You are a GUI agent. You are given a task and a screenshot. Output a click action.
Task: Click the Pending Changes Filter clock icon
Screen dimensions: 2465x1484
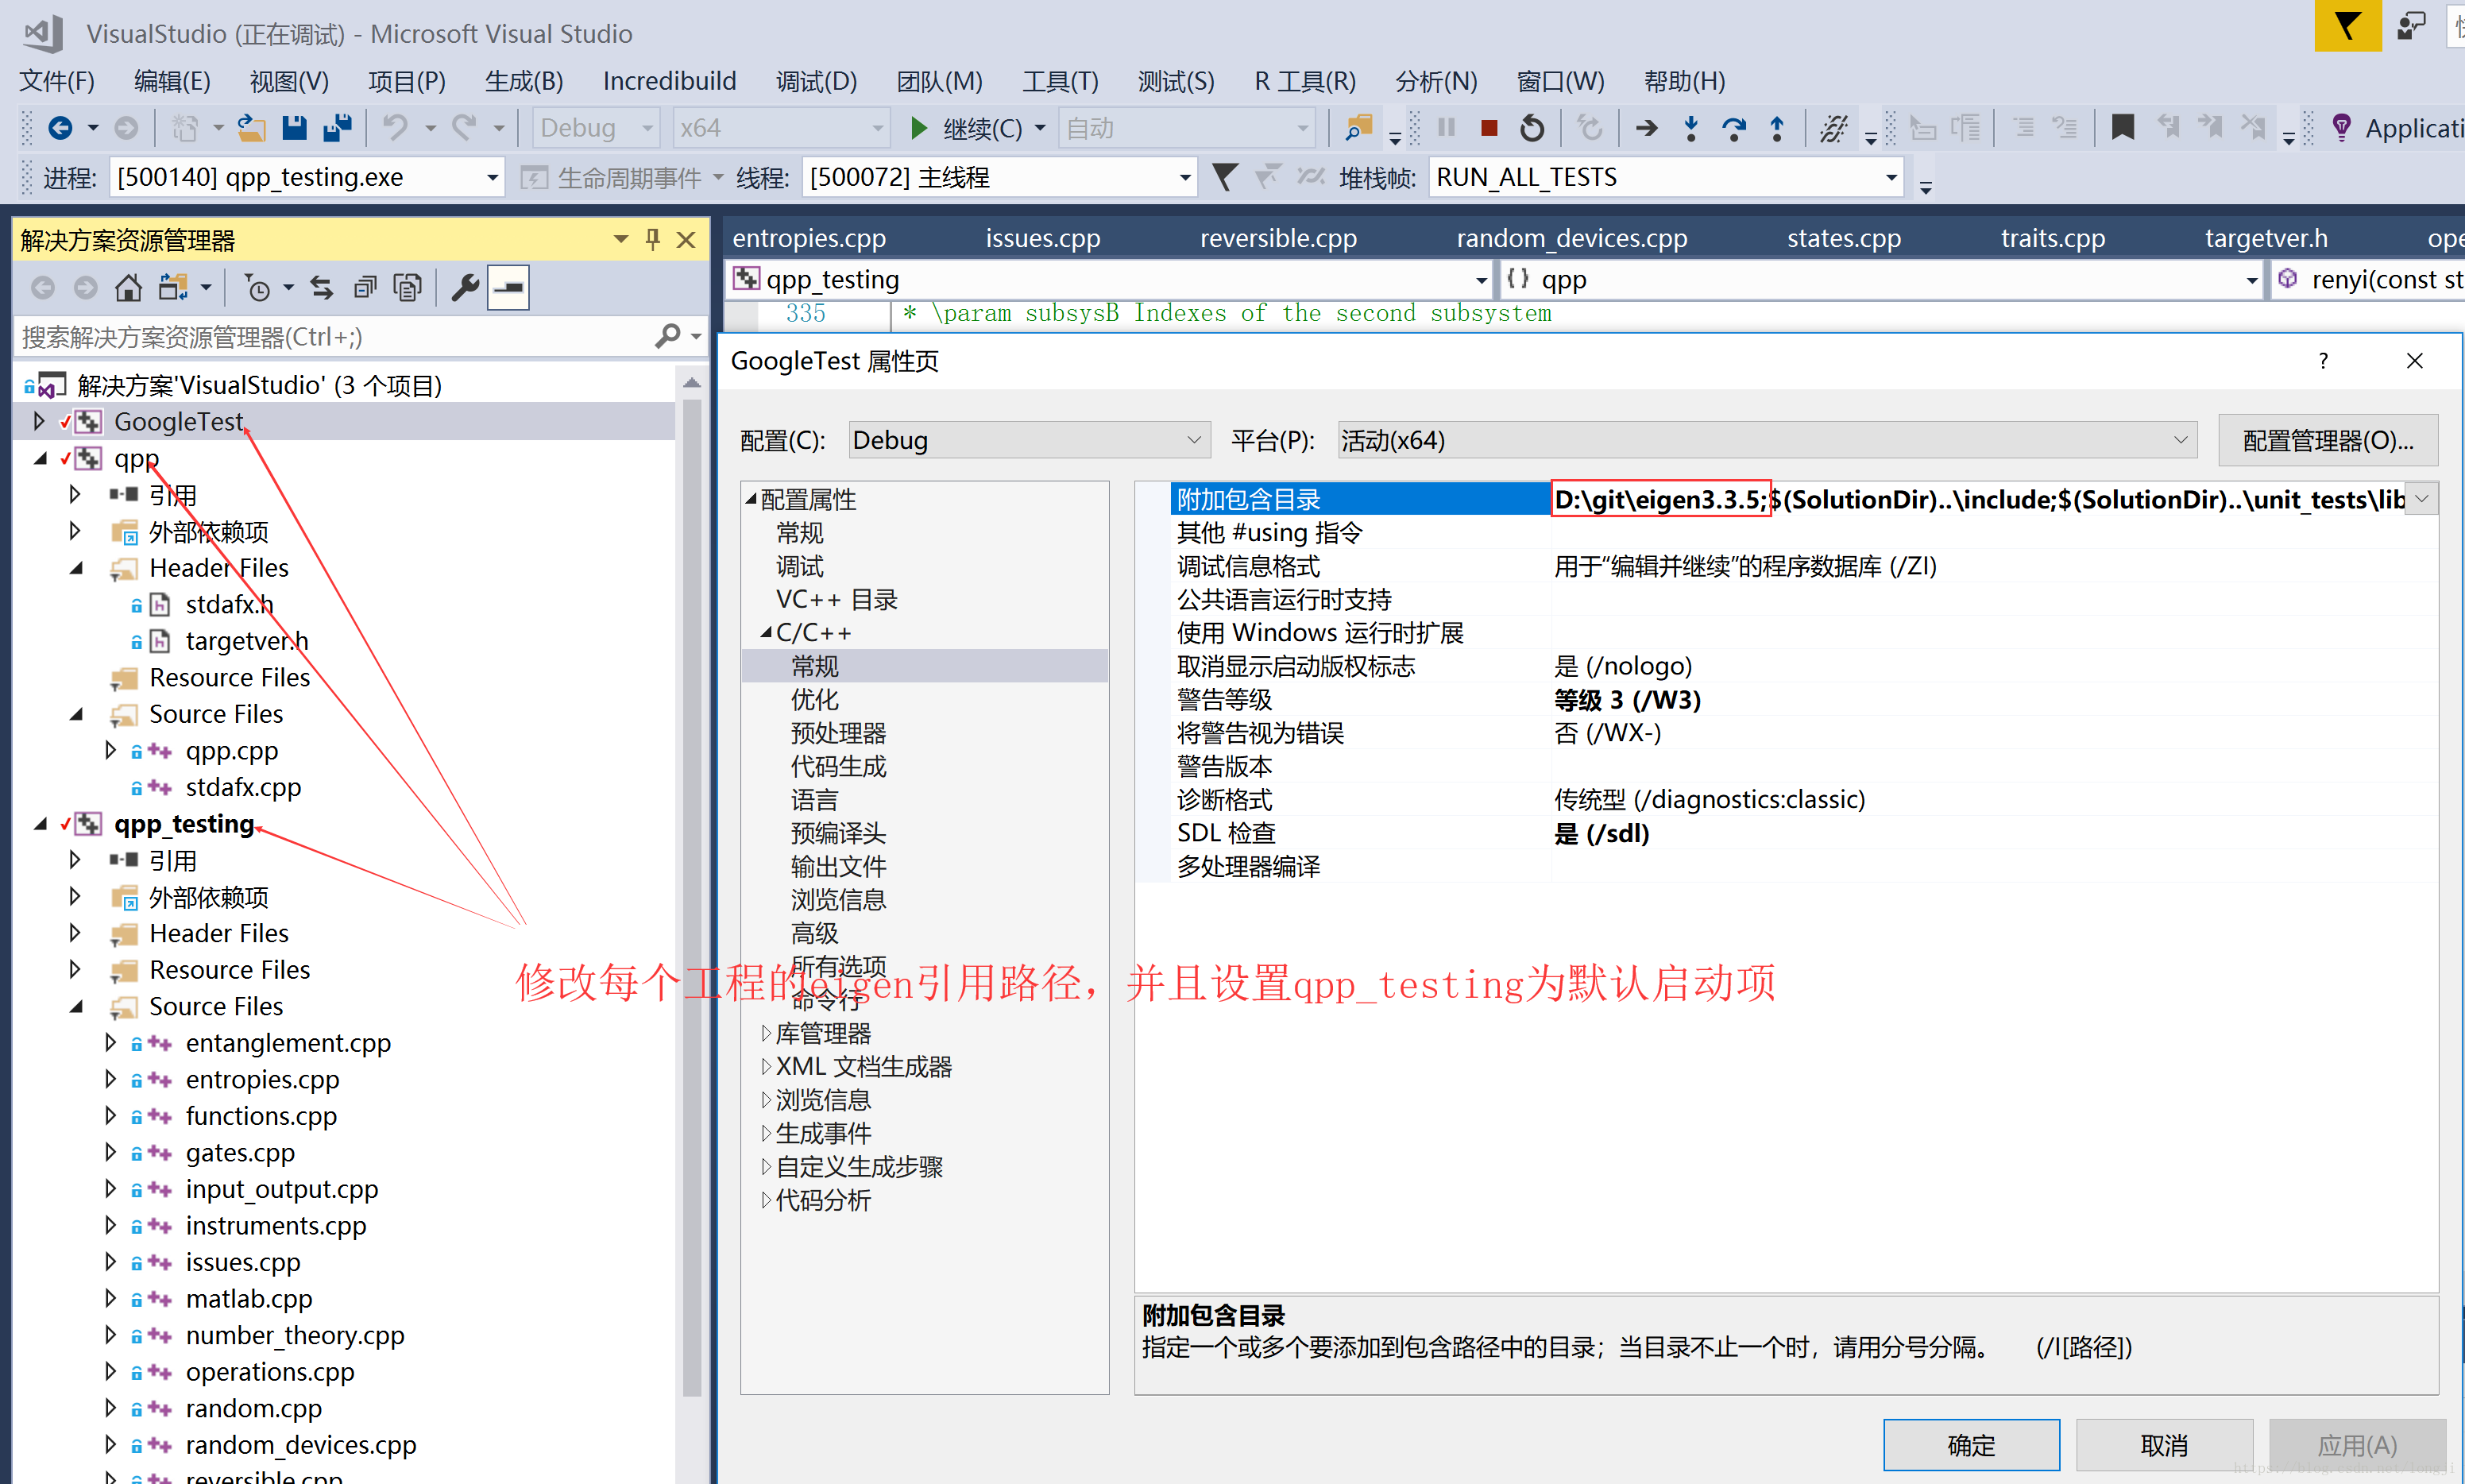258,288
